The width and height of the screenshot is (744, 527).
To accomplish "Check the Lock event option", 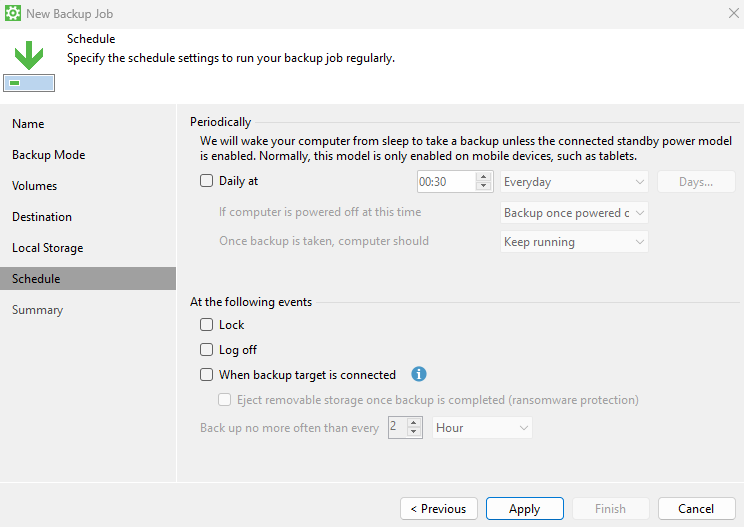I will 207,325.
